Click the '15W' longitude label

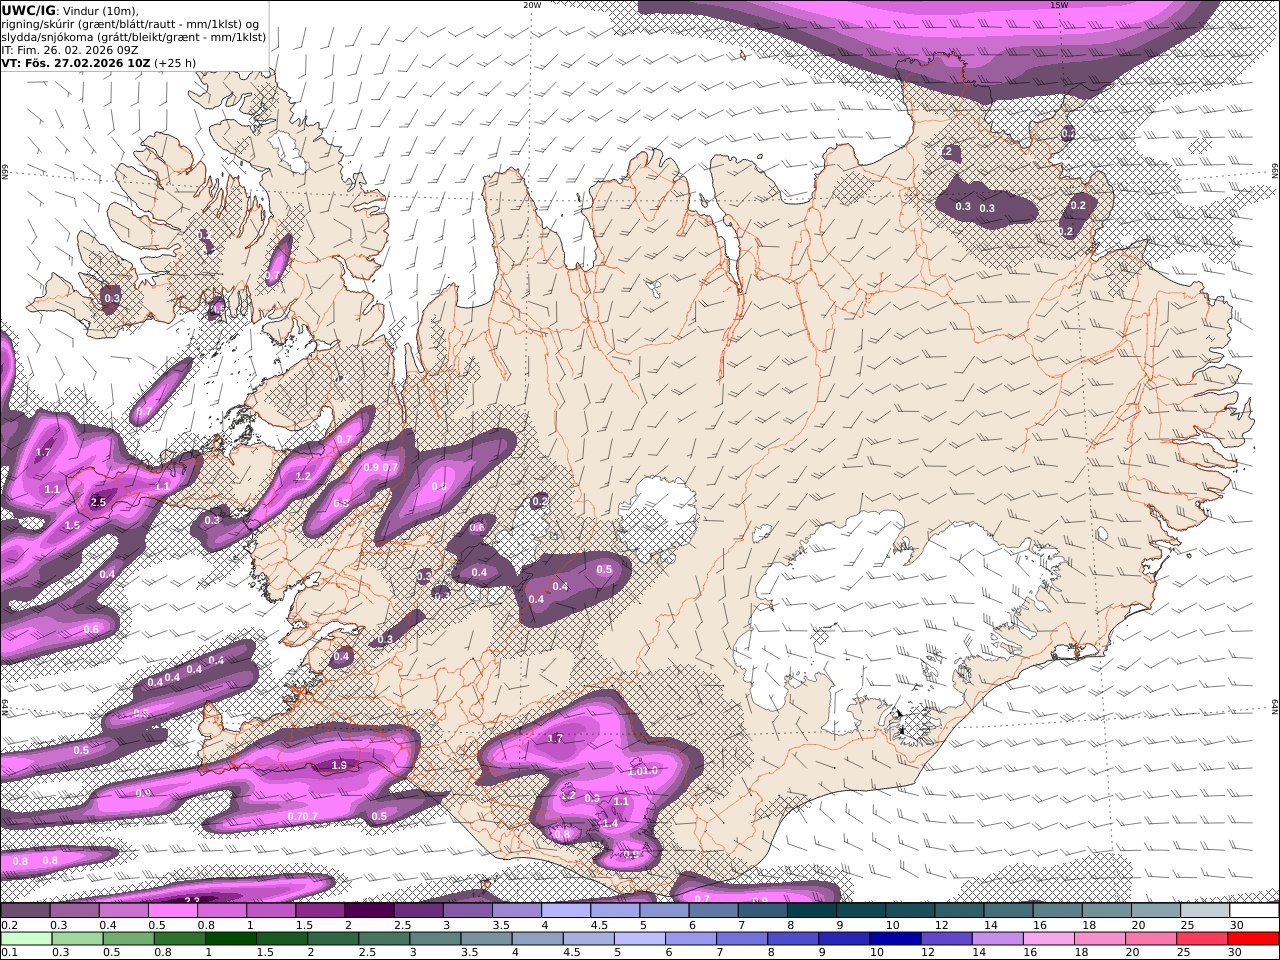pos(1059,5)
